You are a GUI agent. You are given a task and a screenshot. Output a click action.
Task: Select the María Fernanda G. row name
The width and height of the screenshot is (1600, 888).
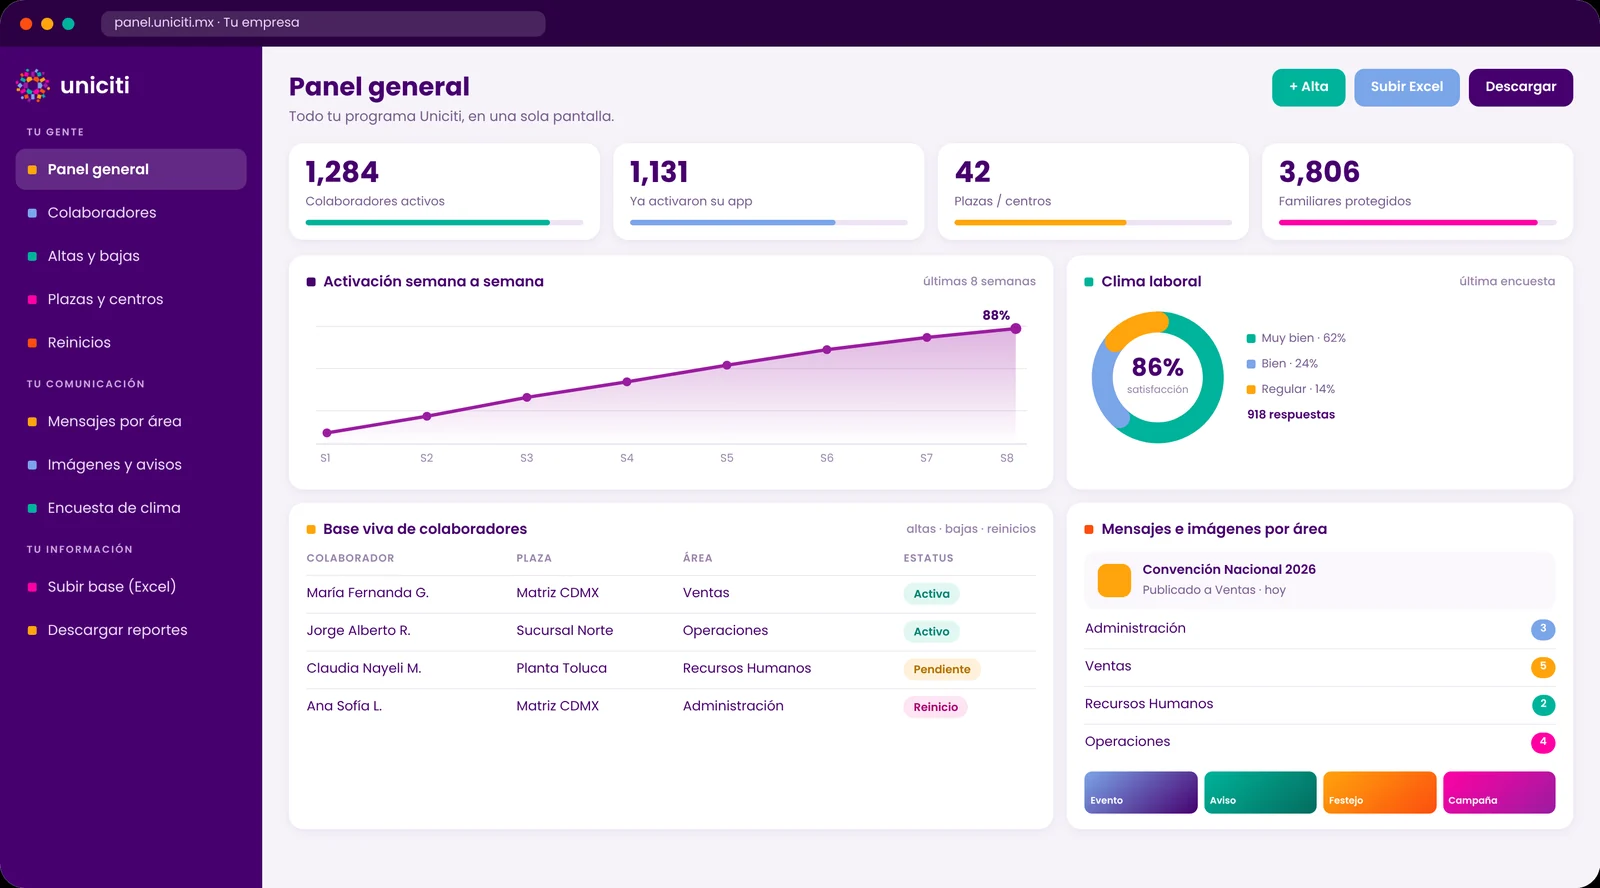pyautogui.click(x=367, y=593)
